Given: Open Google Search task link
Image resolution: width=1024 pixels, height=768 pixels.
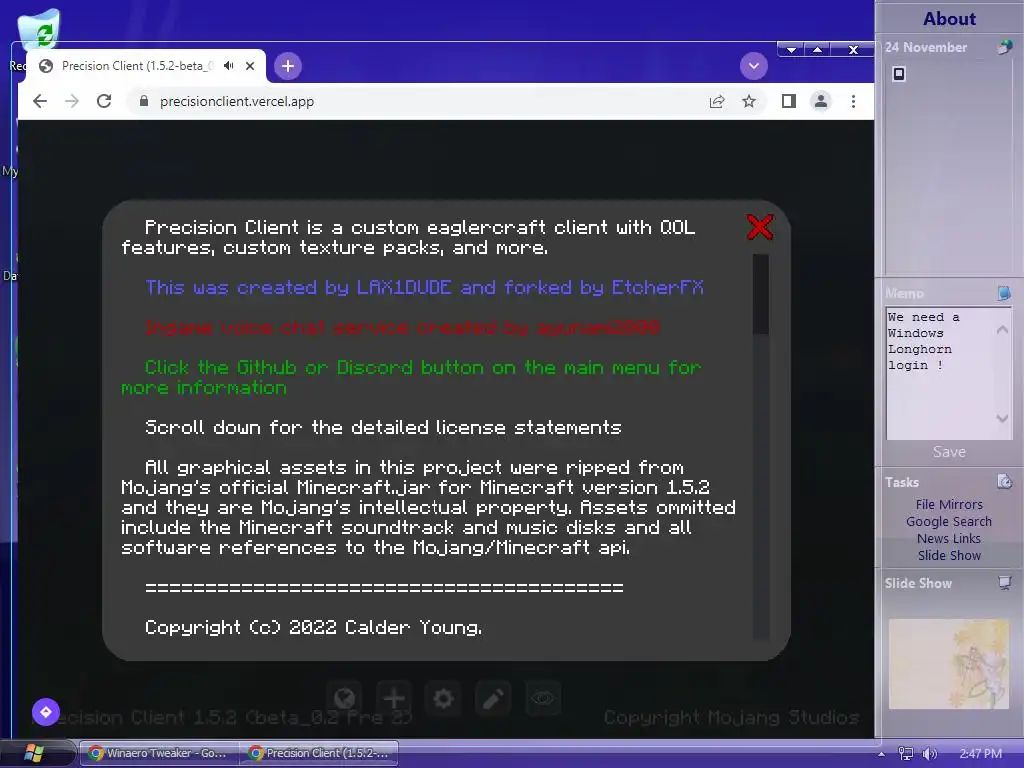Looking at the screenshot, I should (948, 521).
